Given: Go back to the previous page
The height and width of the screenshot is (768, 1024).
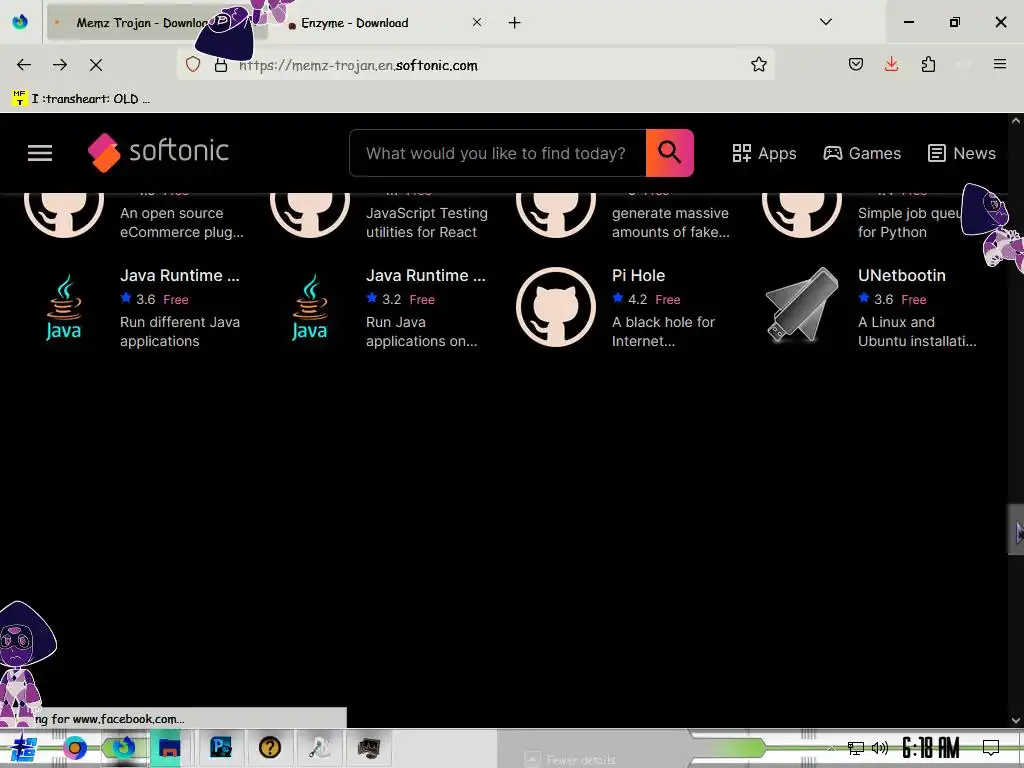Looking at the screenshot, I should [x=24, y=65].
